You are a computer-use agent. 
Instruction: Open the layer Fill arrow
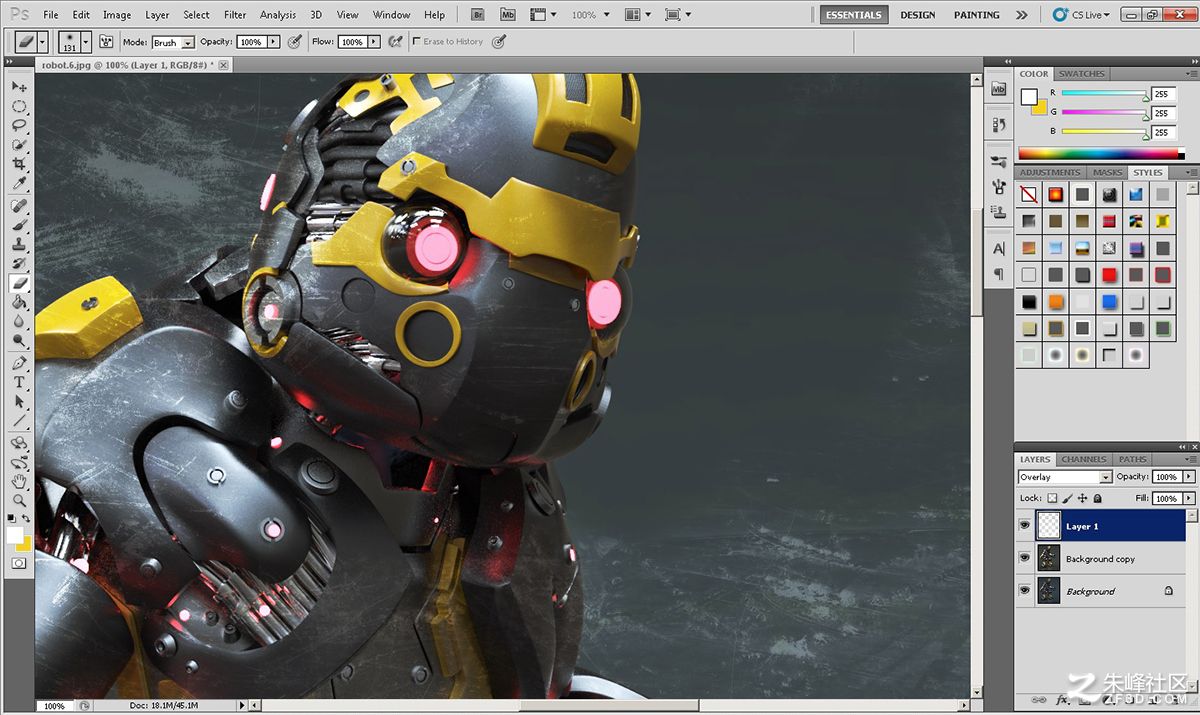tap(1188, 498)
